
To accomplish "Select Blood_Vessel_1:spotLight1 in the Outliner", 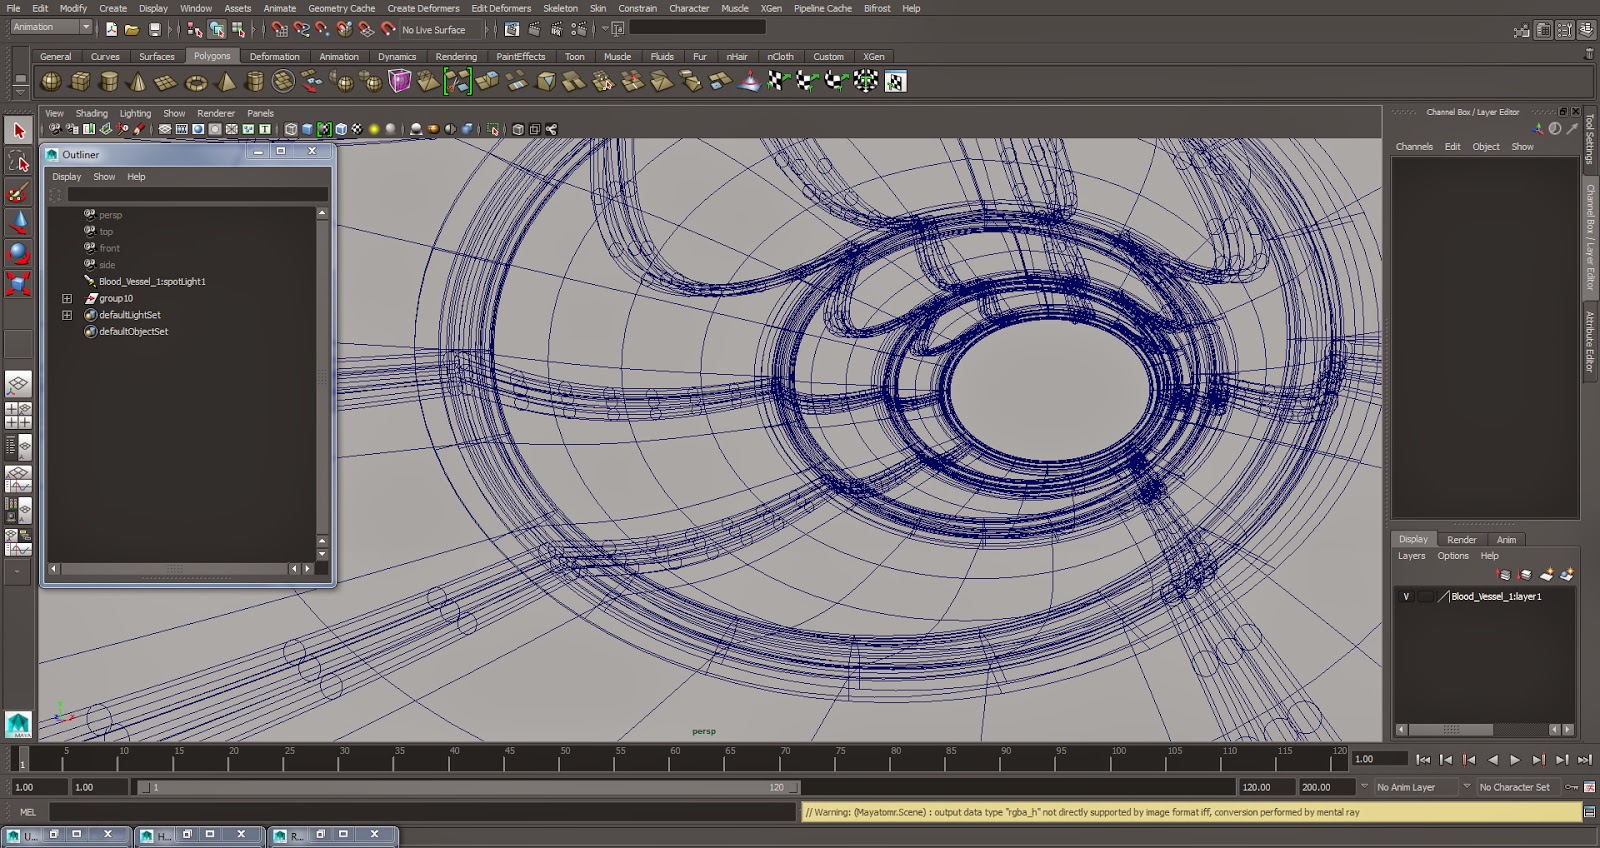I will click(x=152, y=282).
